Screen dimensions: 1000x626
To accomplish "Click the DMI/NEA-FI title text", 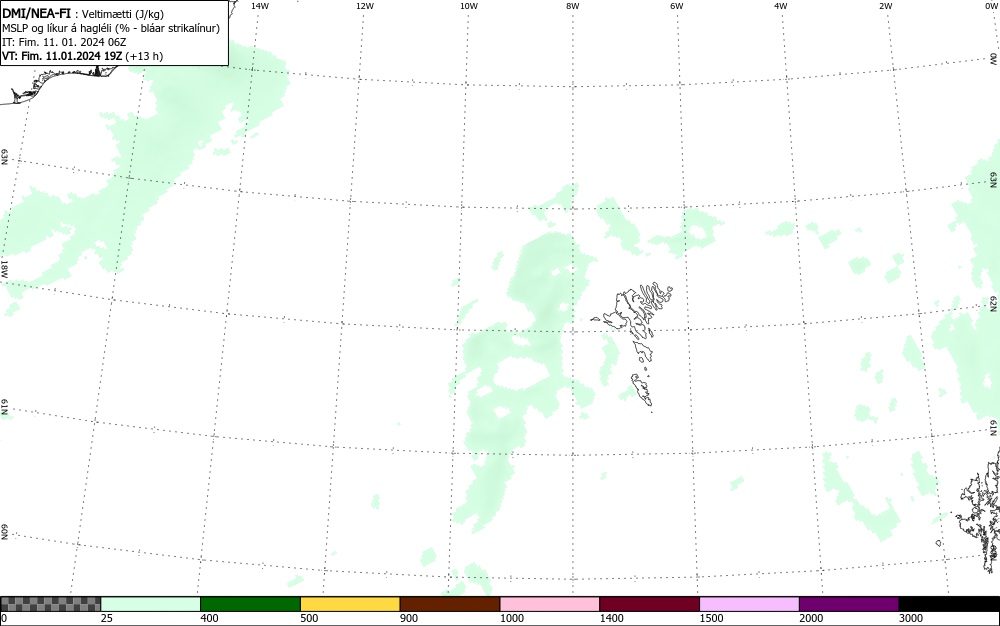I will tap(36, 14).
